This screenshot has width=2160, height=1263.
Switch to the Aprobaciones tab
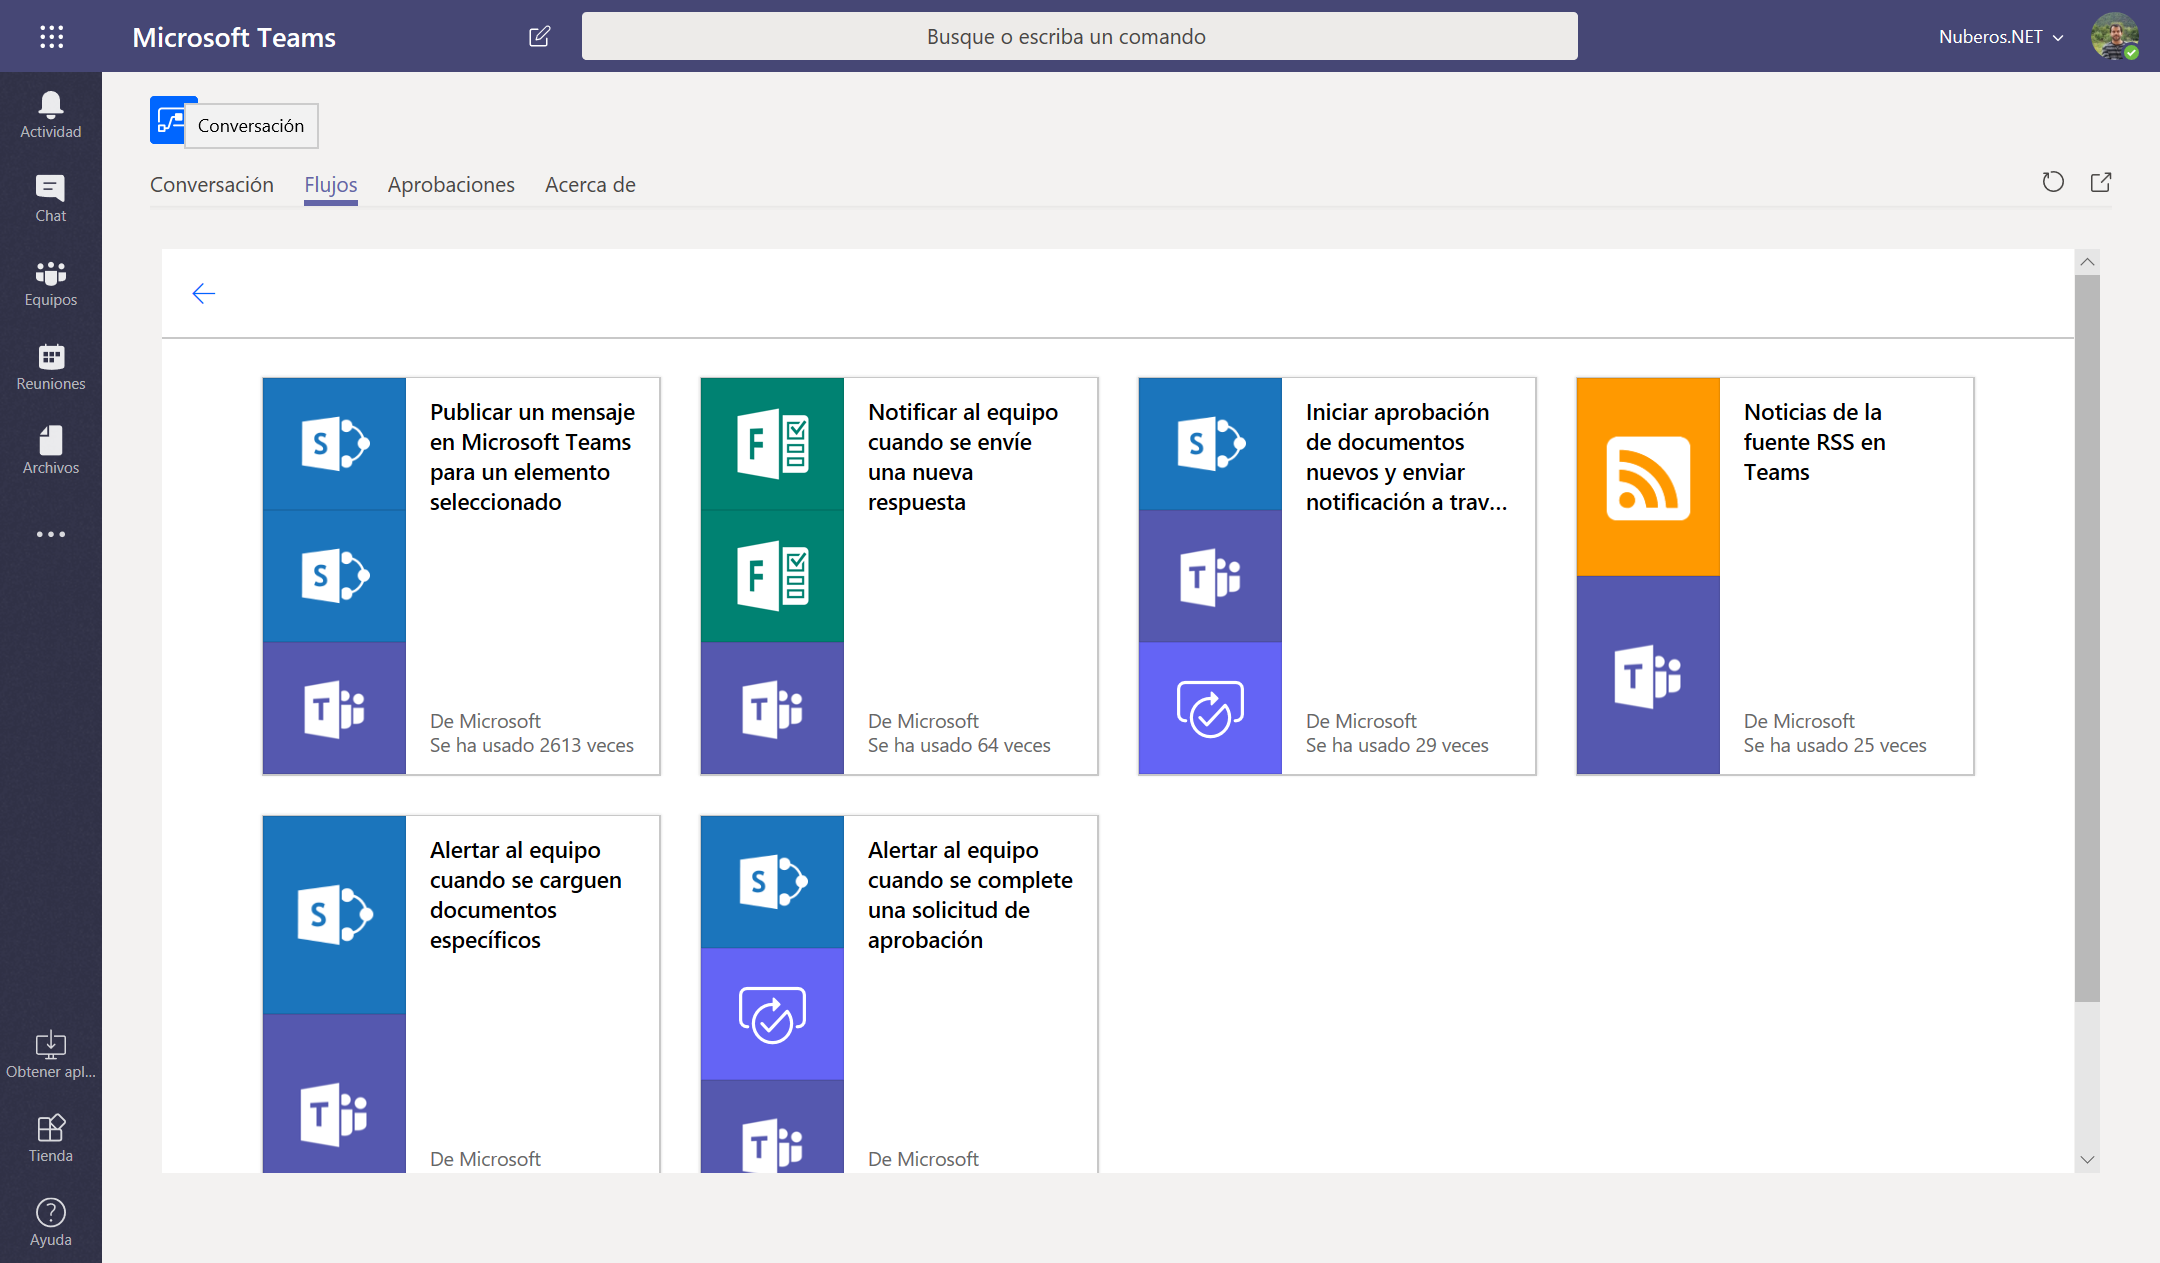click(x=451, y=184)
